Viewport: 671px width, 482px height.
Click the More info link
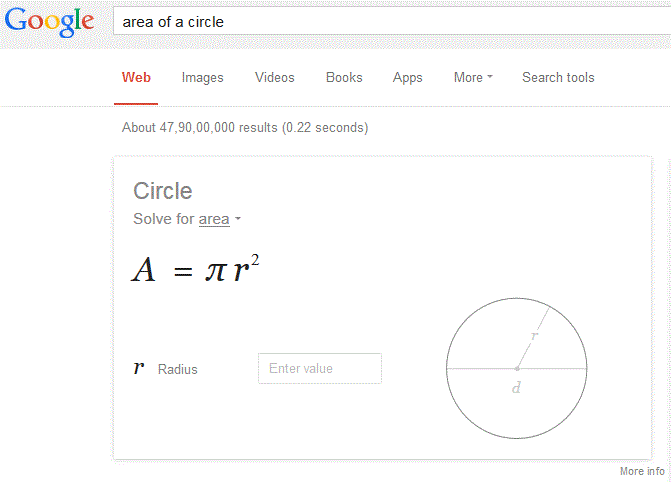coord(642,471)
